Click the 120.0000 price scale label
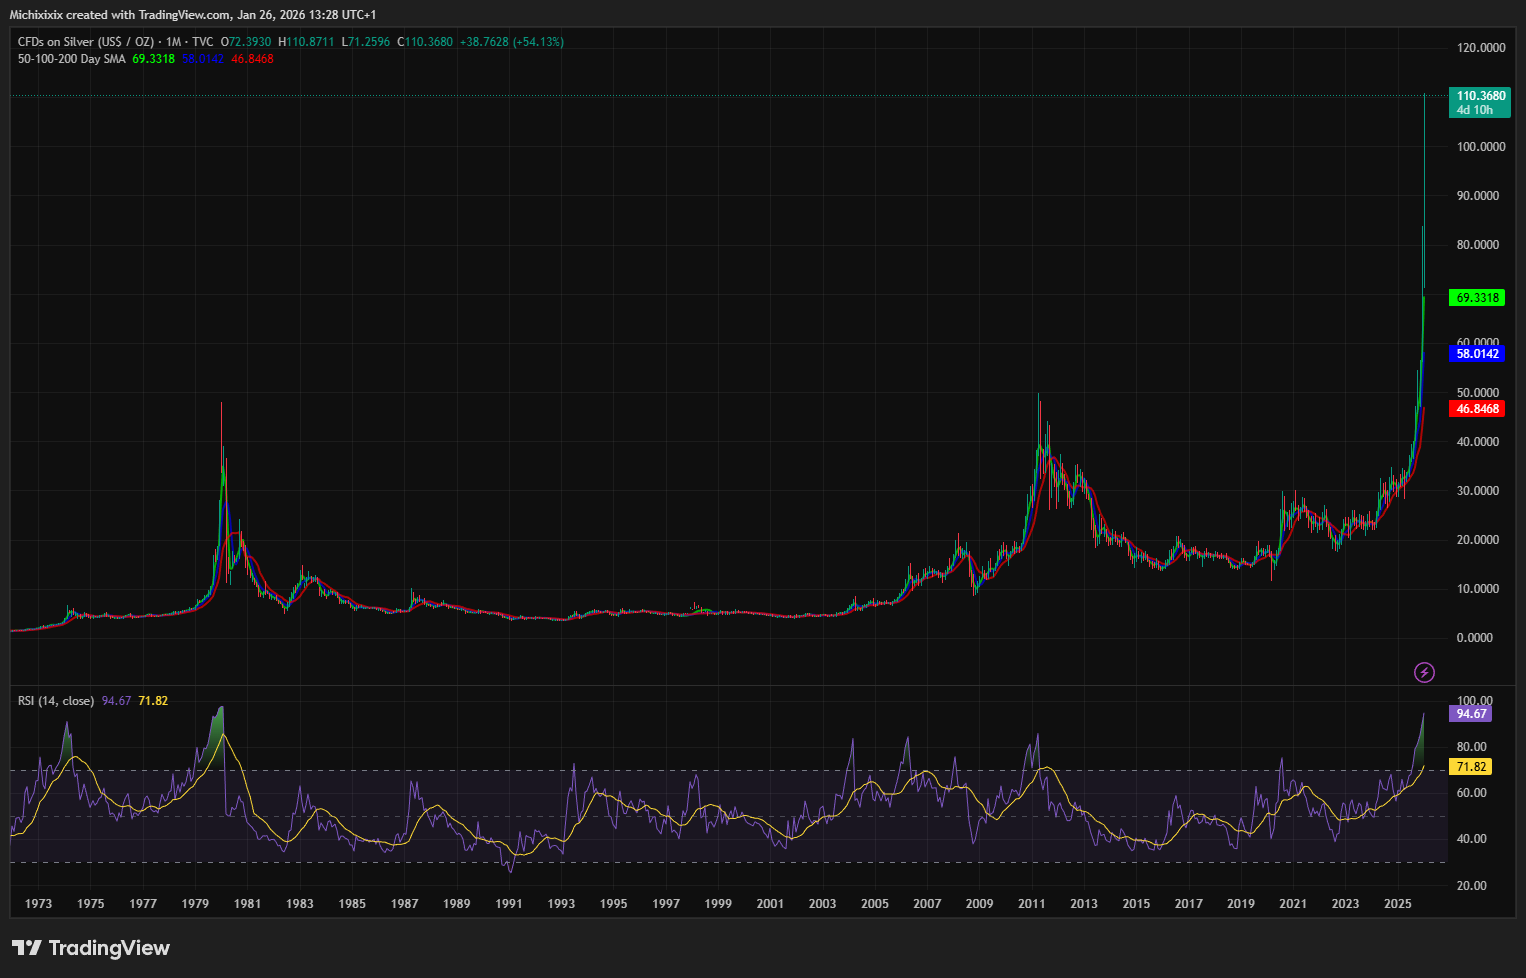 1481,48
